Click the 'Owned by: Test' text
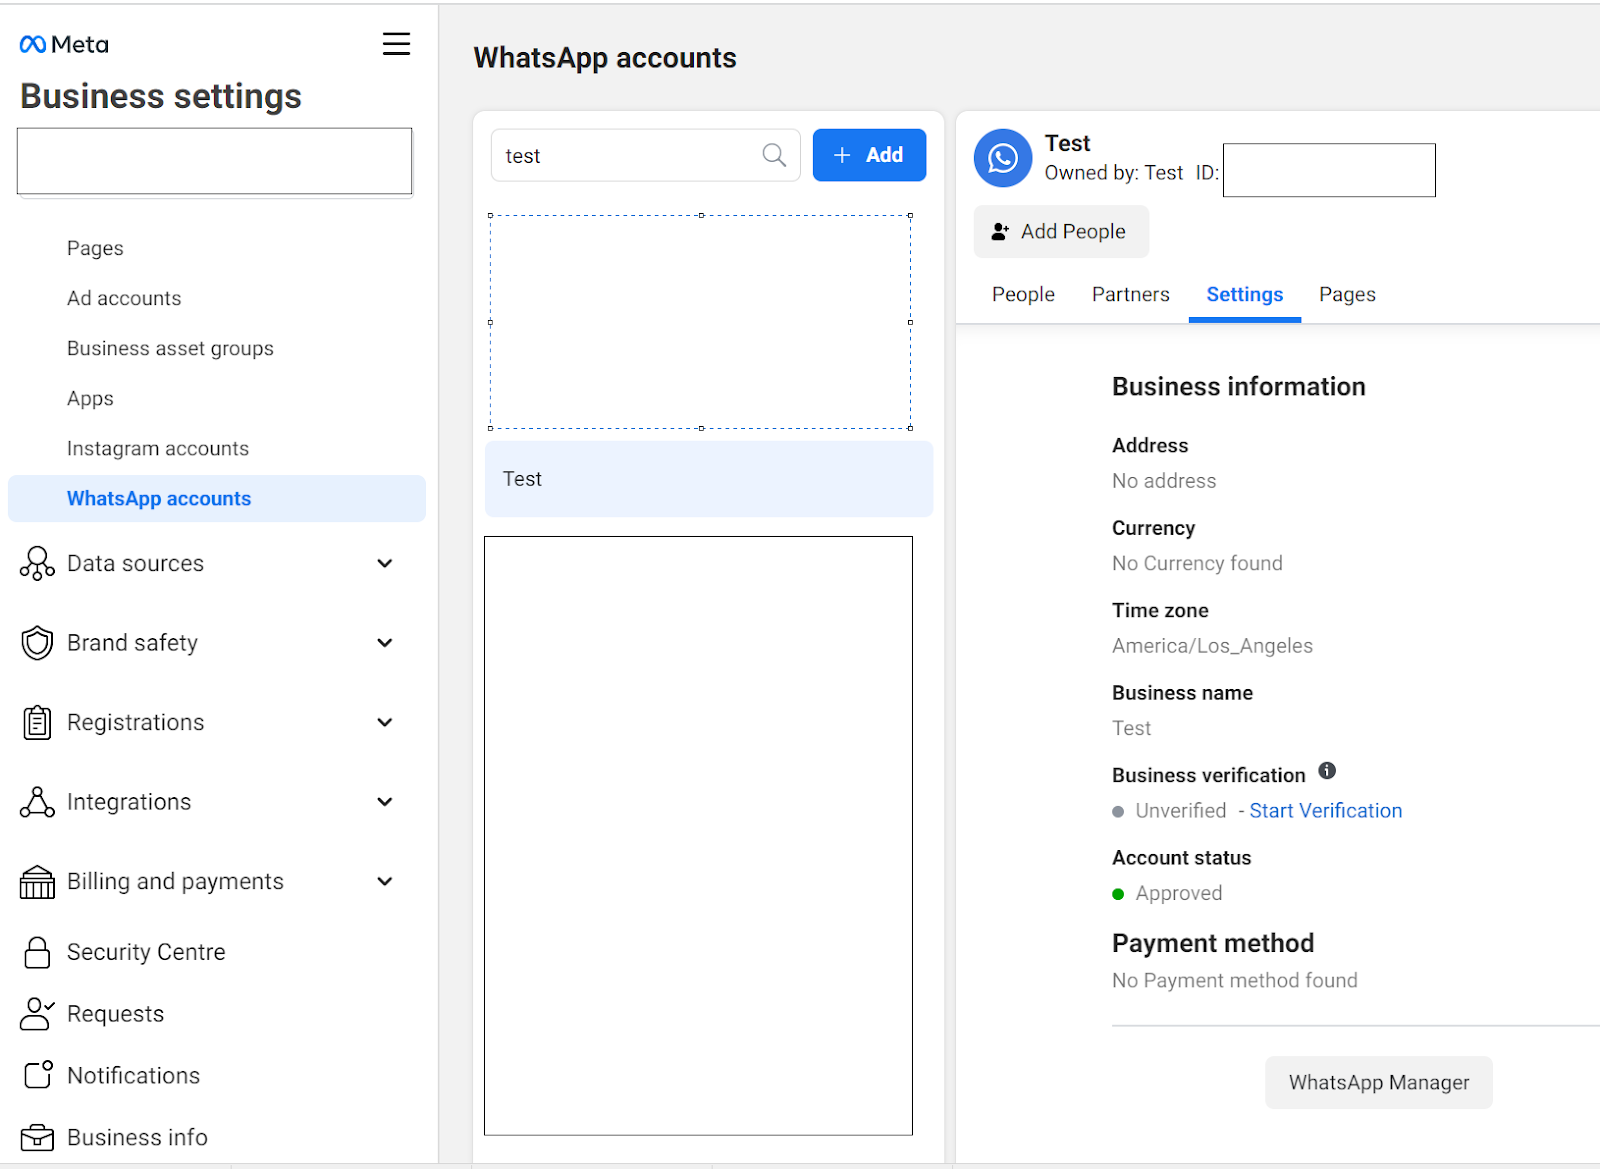The height and width of the screenshot is (1169, 1600). [1114, 173]
